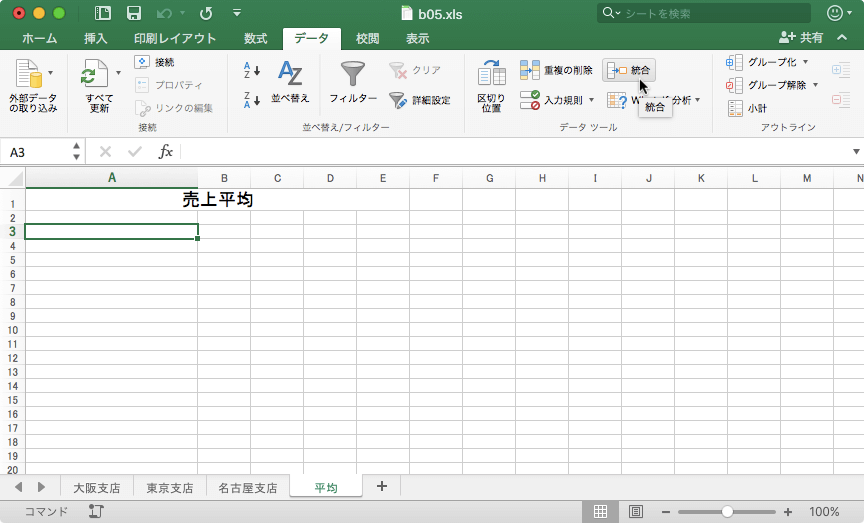
Task: Select the 大阪支店 sheet tab
Action: pyautogui.click(x=97, y=488)
